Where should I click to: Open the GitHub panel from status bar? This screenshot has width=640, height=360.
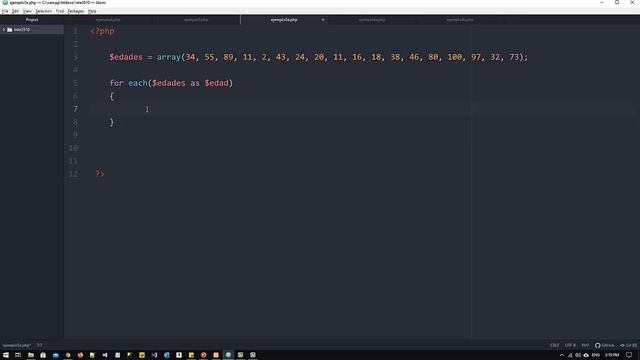coord(604,345)
